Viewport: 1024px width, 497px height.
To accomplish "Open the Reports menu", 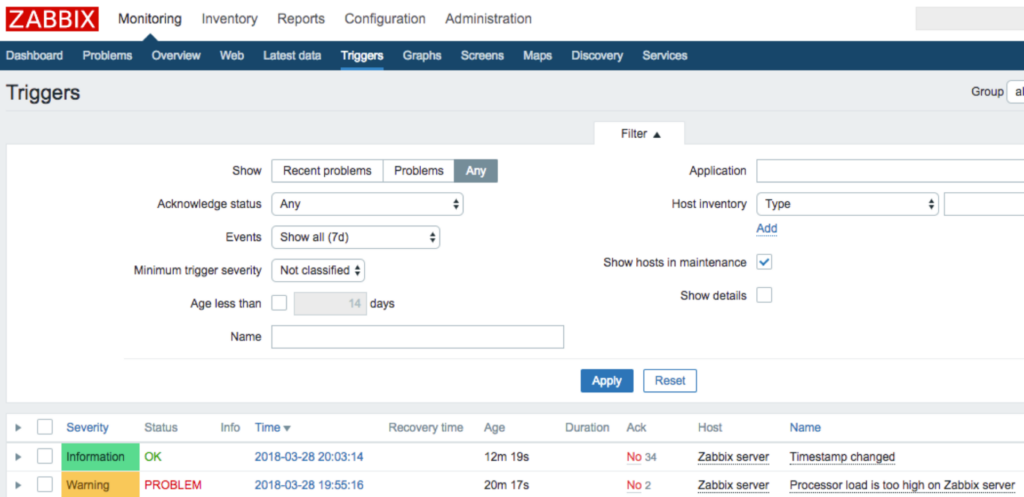I will (x=301, y=19).
